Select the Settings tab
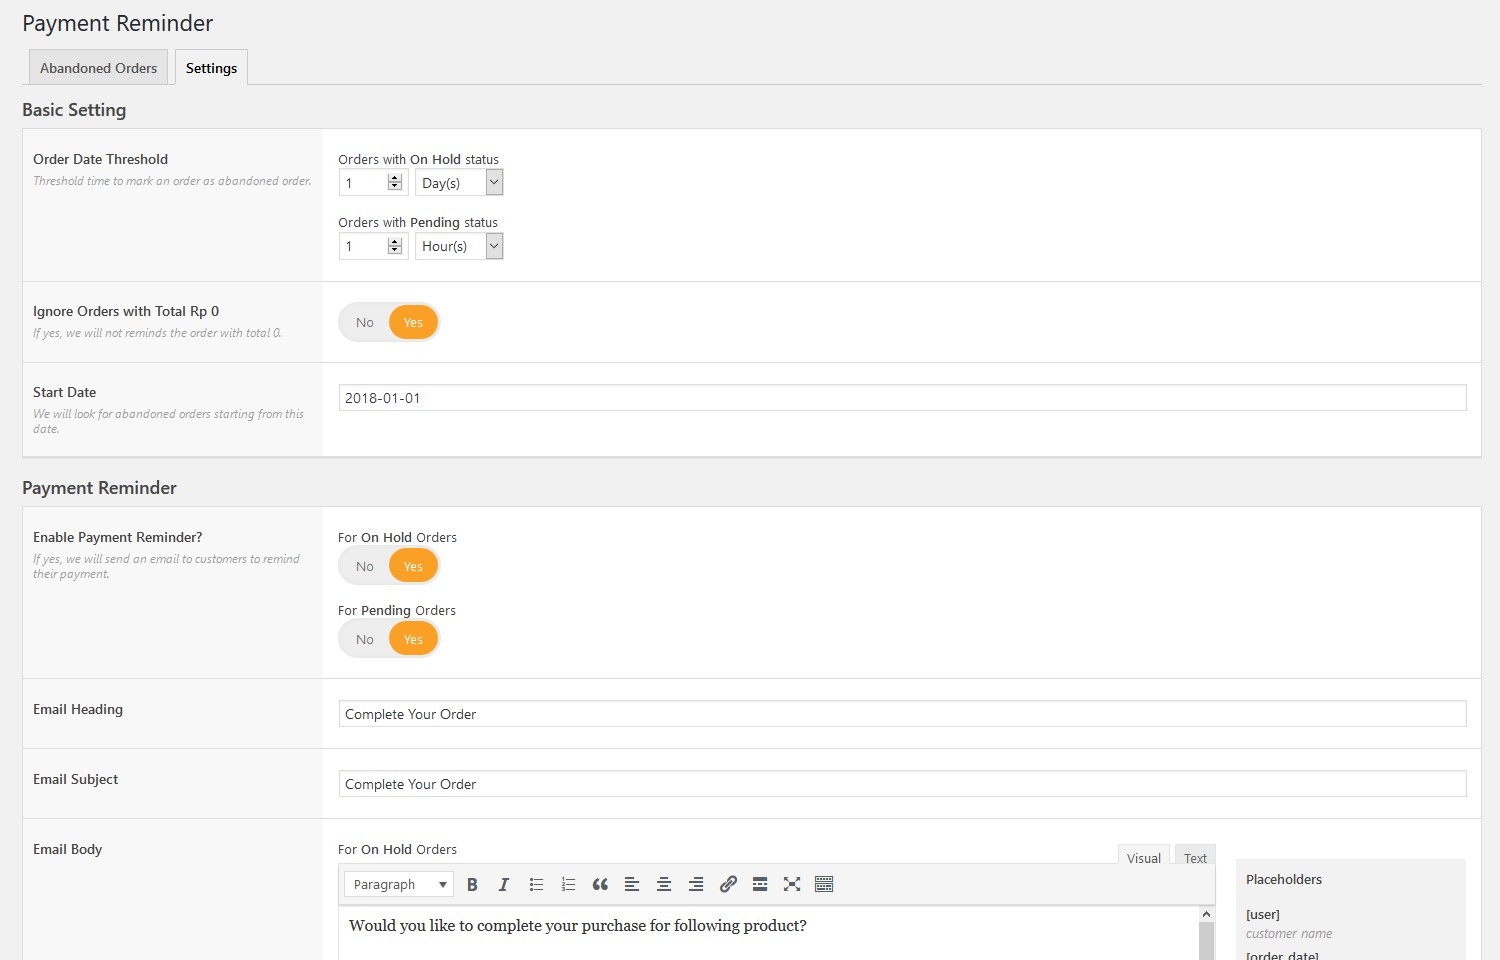This screenshot has width=1500, height=960. pos(211,68)
